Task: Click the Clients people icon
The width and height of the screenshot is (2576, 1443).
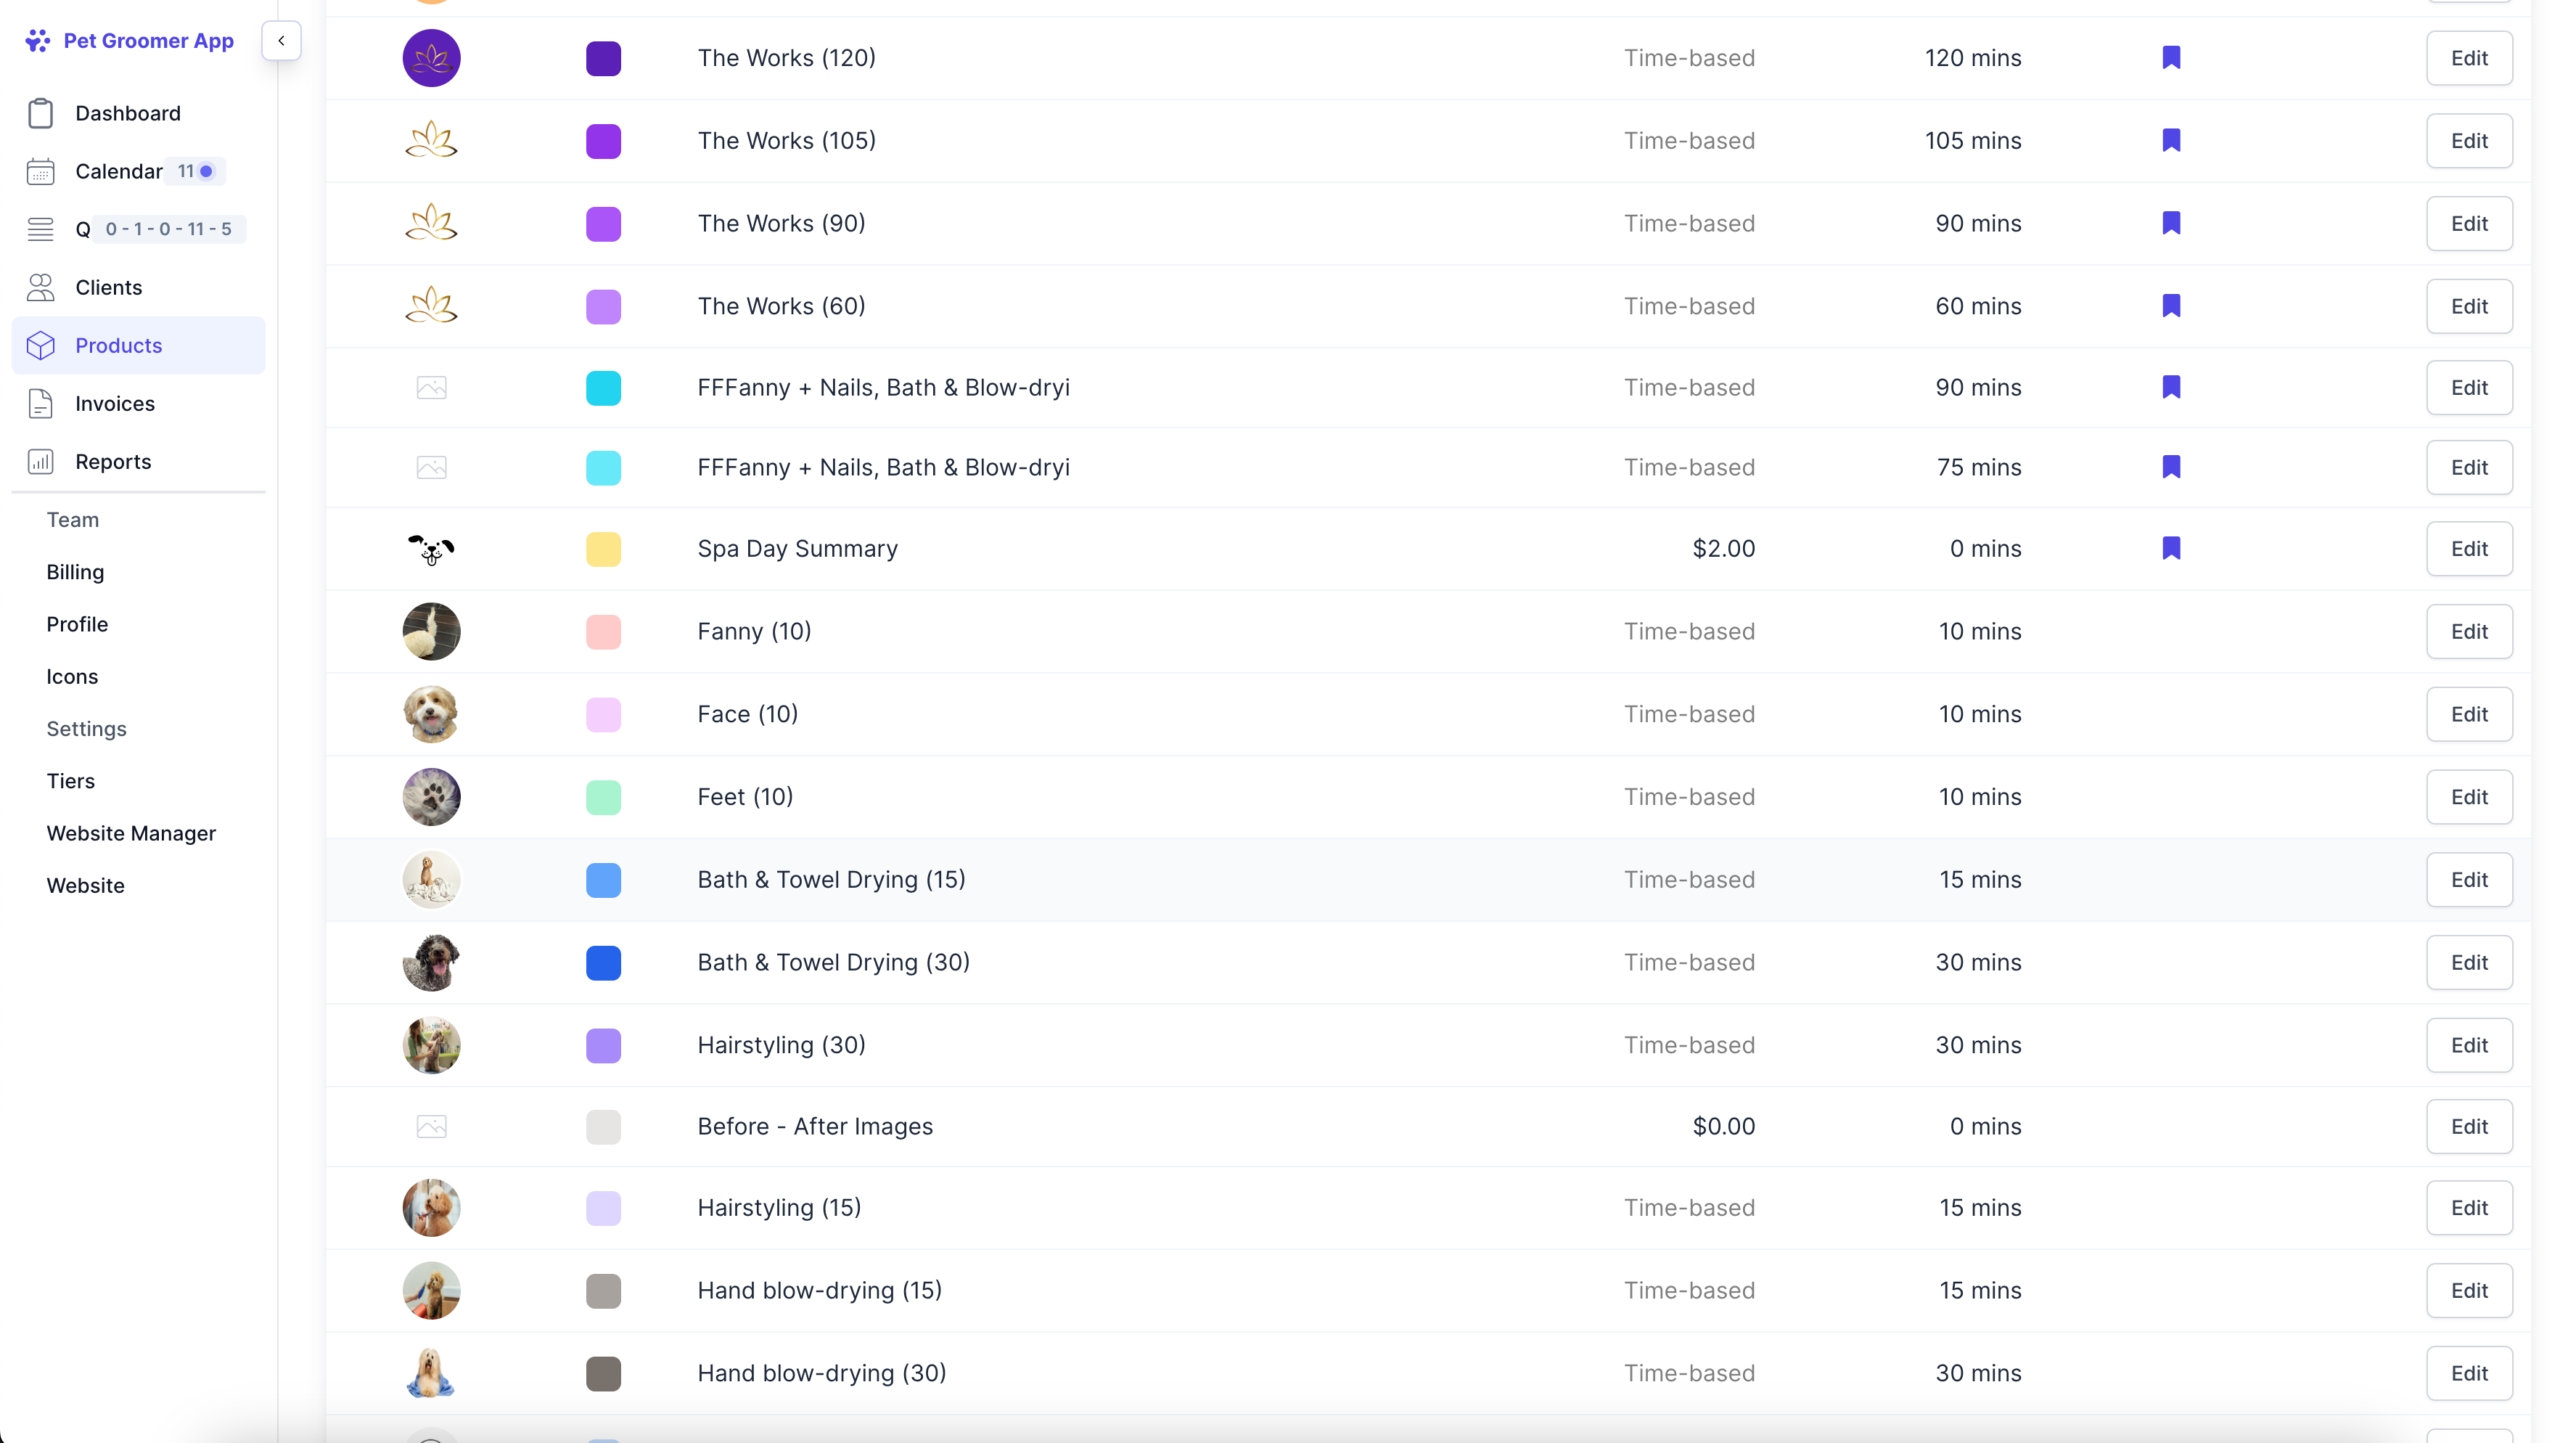Action: point(40,287)
